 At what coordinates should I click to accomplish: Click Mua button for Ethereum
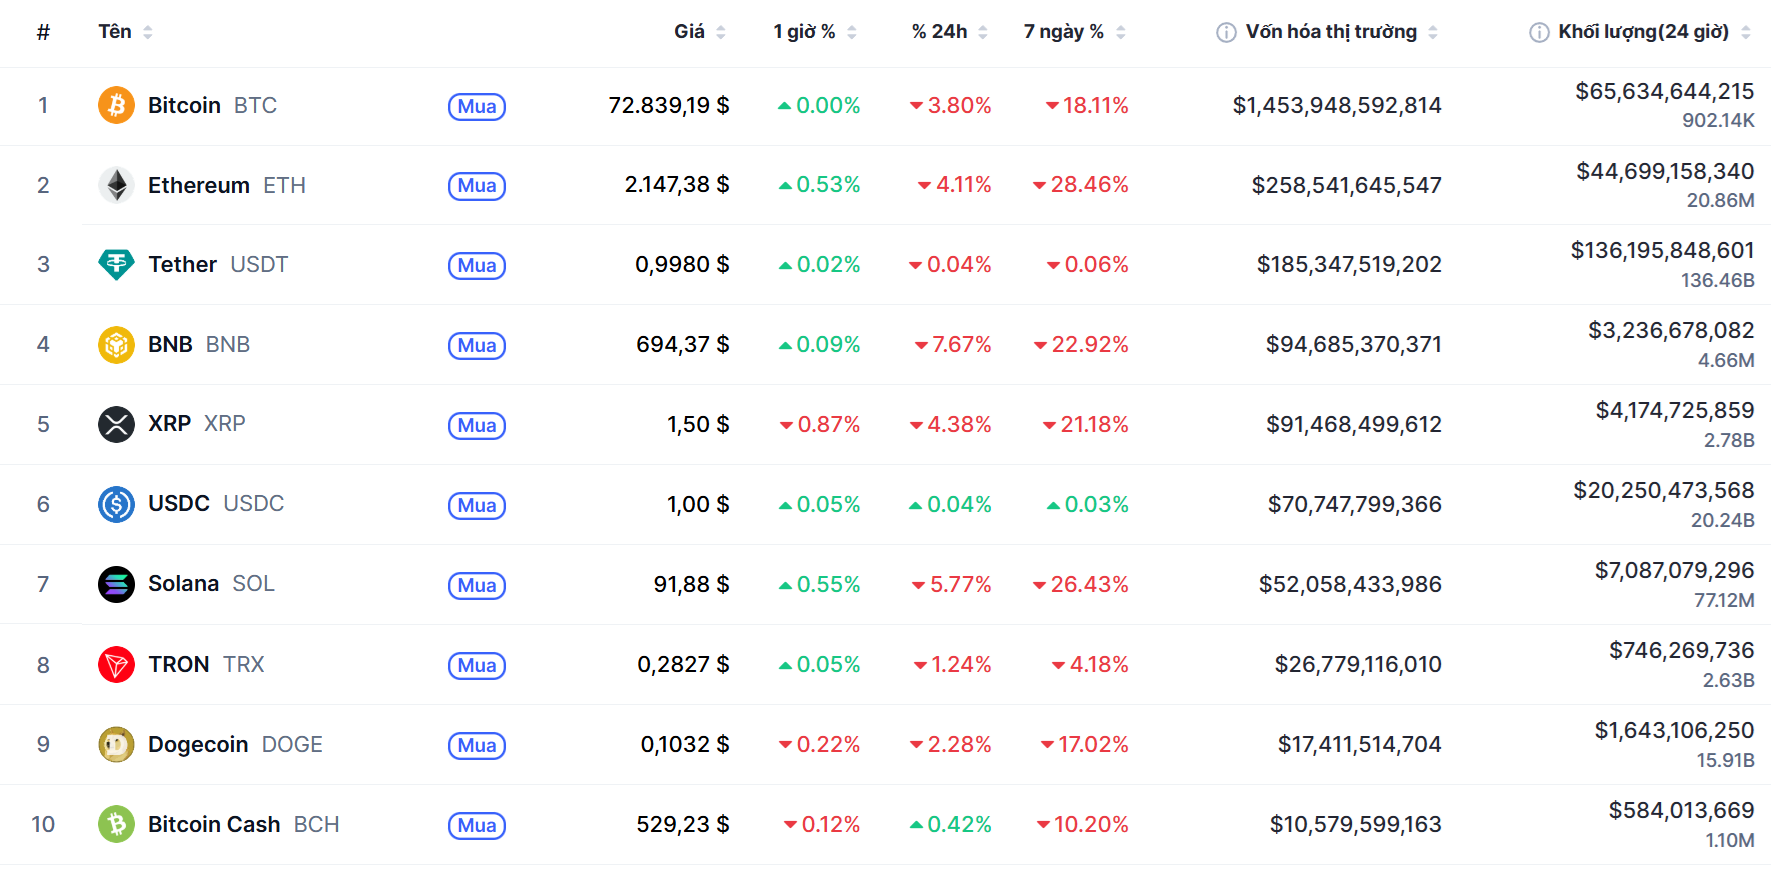tap(477, 186)
